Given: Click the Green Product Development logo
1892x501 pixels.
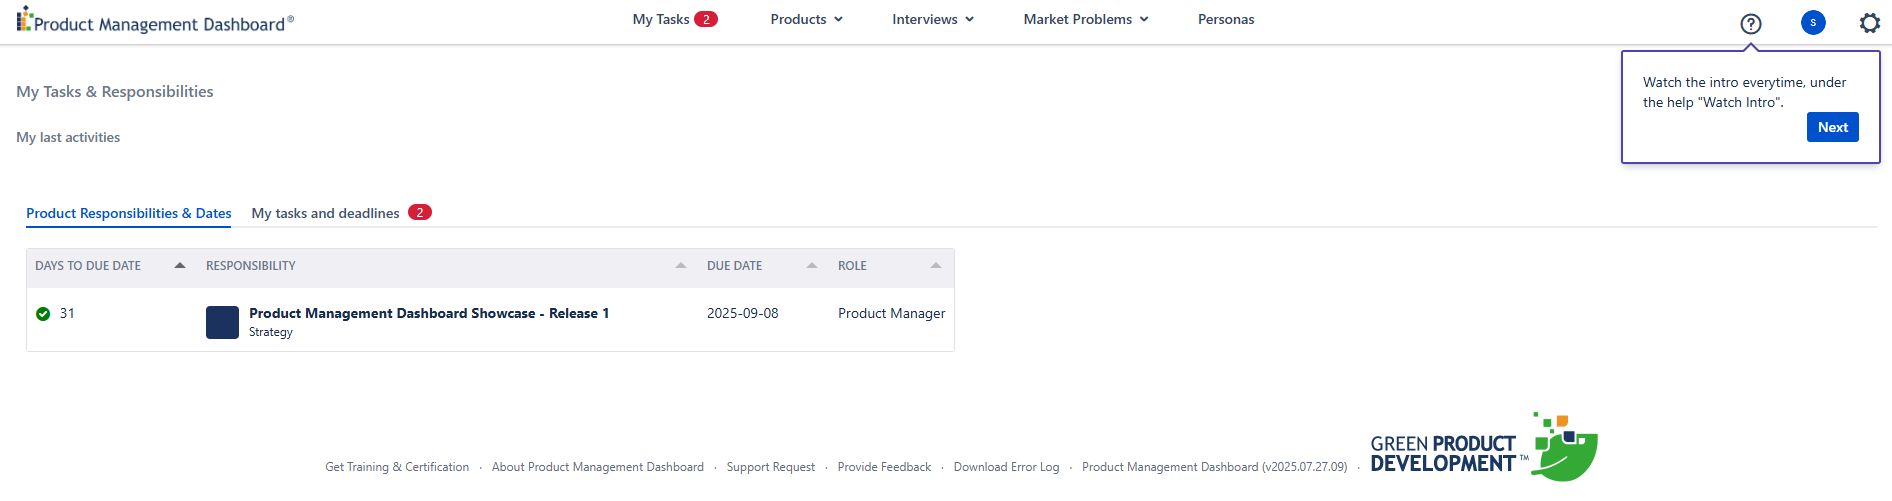Looking at the screenshot, I should (1483, 449).
